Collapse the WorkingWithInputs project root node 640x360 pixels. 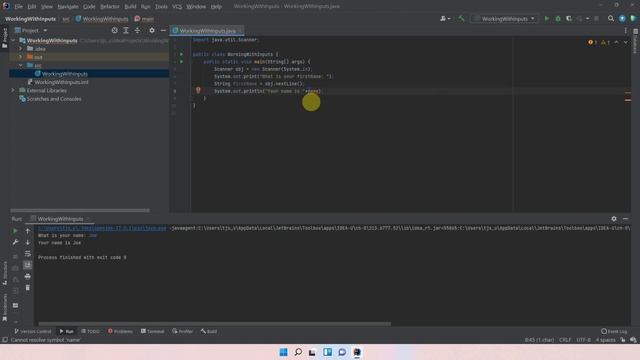click(13, 40)
